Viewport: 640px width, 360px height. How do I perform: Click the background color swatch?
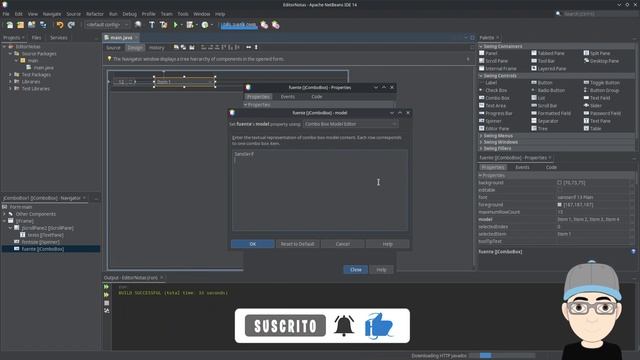tap(559, 183)
